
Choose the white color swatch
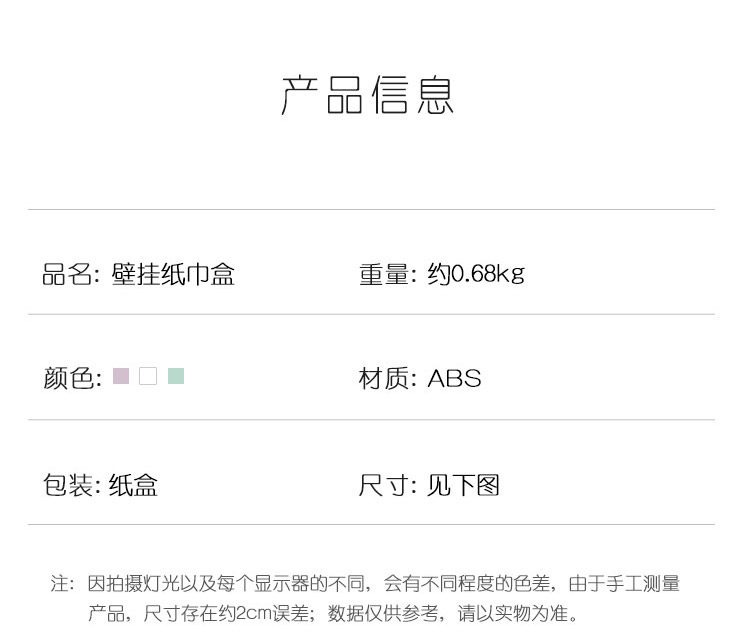tap(148, 376)
